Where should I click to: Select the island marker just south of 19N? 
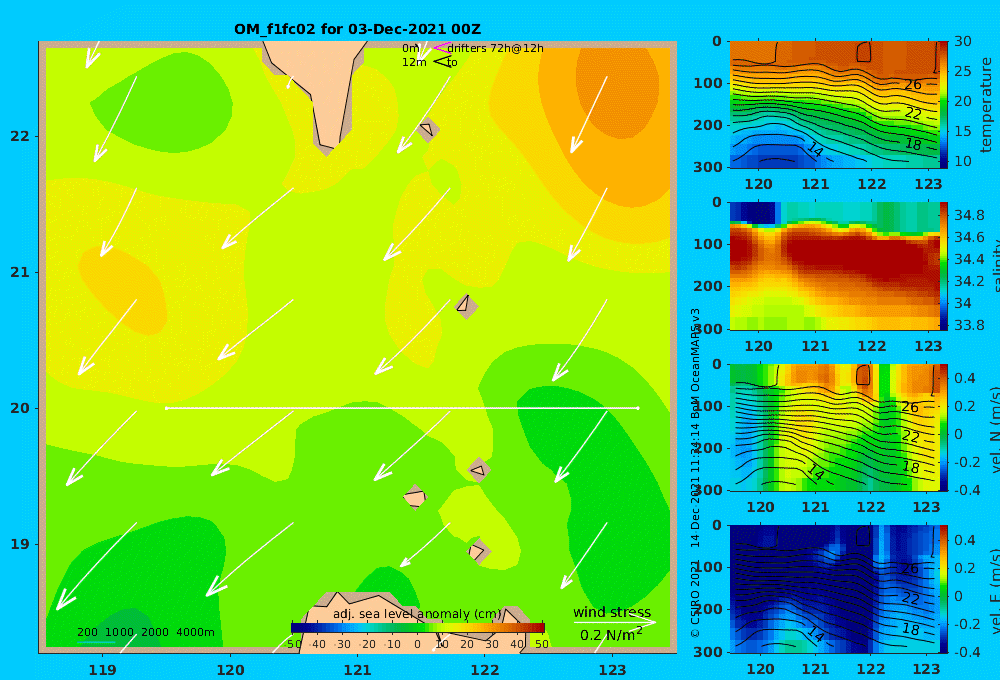(x=479, y=551)
